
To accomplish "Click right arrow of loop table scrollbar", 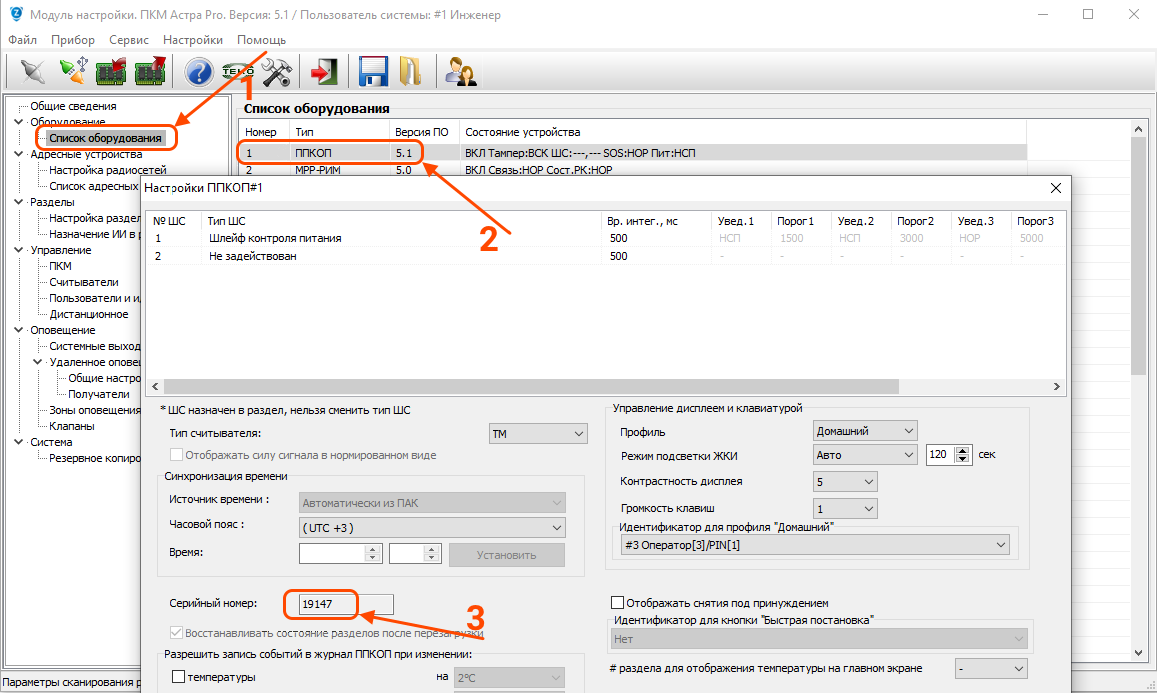I will click(x=1057, y=387).
